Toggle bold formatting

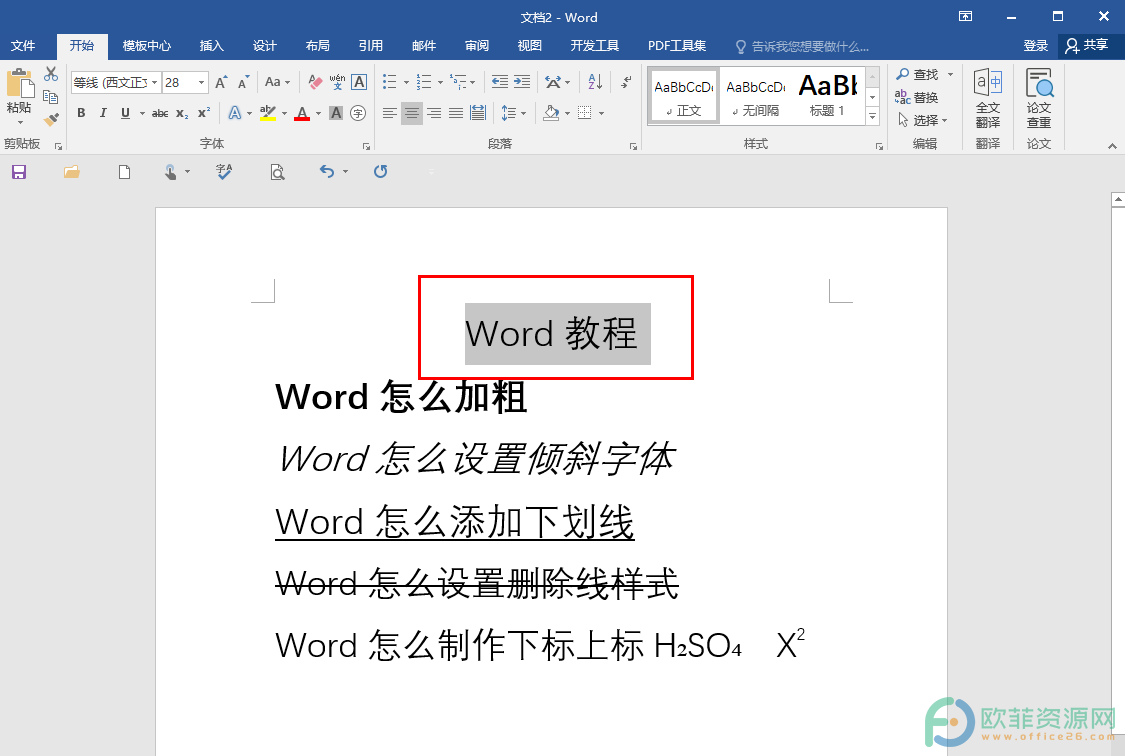point(81,113)
